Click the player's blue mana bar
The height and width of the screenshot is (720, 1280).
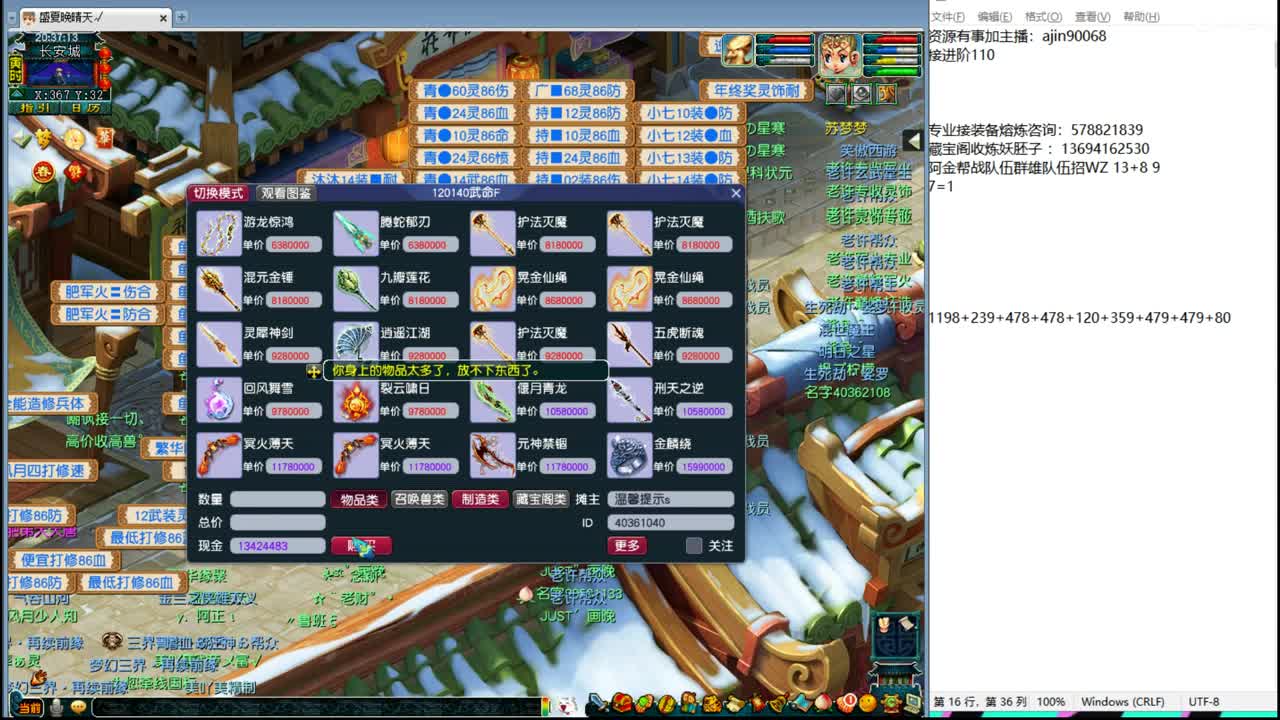[x=894, y=49]
